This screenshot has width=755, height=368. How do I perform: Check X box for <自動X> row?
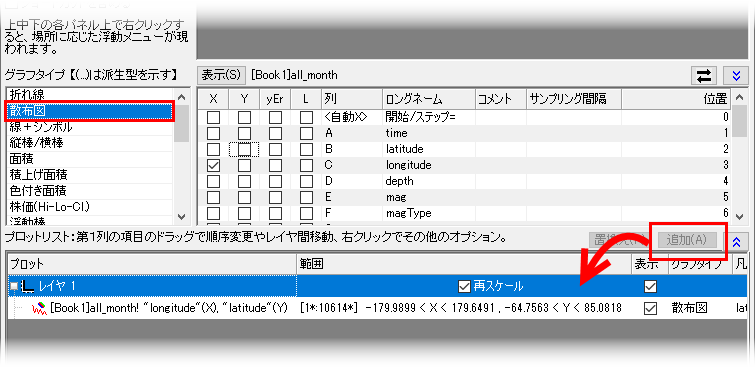[x=213, y=118]
